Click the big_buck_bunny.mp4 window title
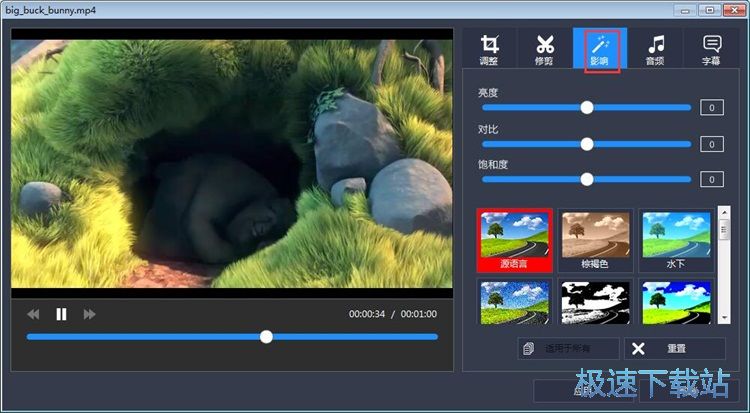Screen dimensions: 750x413 (x=51, y=10)
